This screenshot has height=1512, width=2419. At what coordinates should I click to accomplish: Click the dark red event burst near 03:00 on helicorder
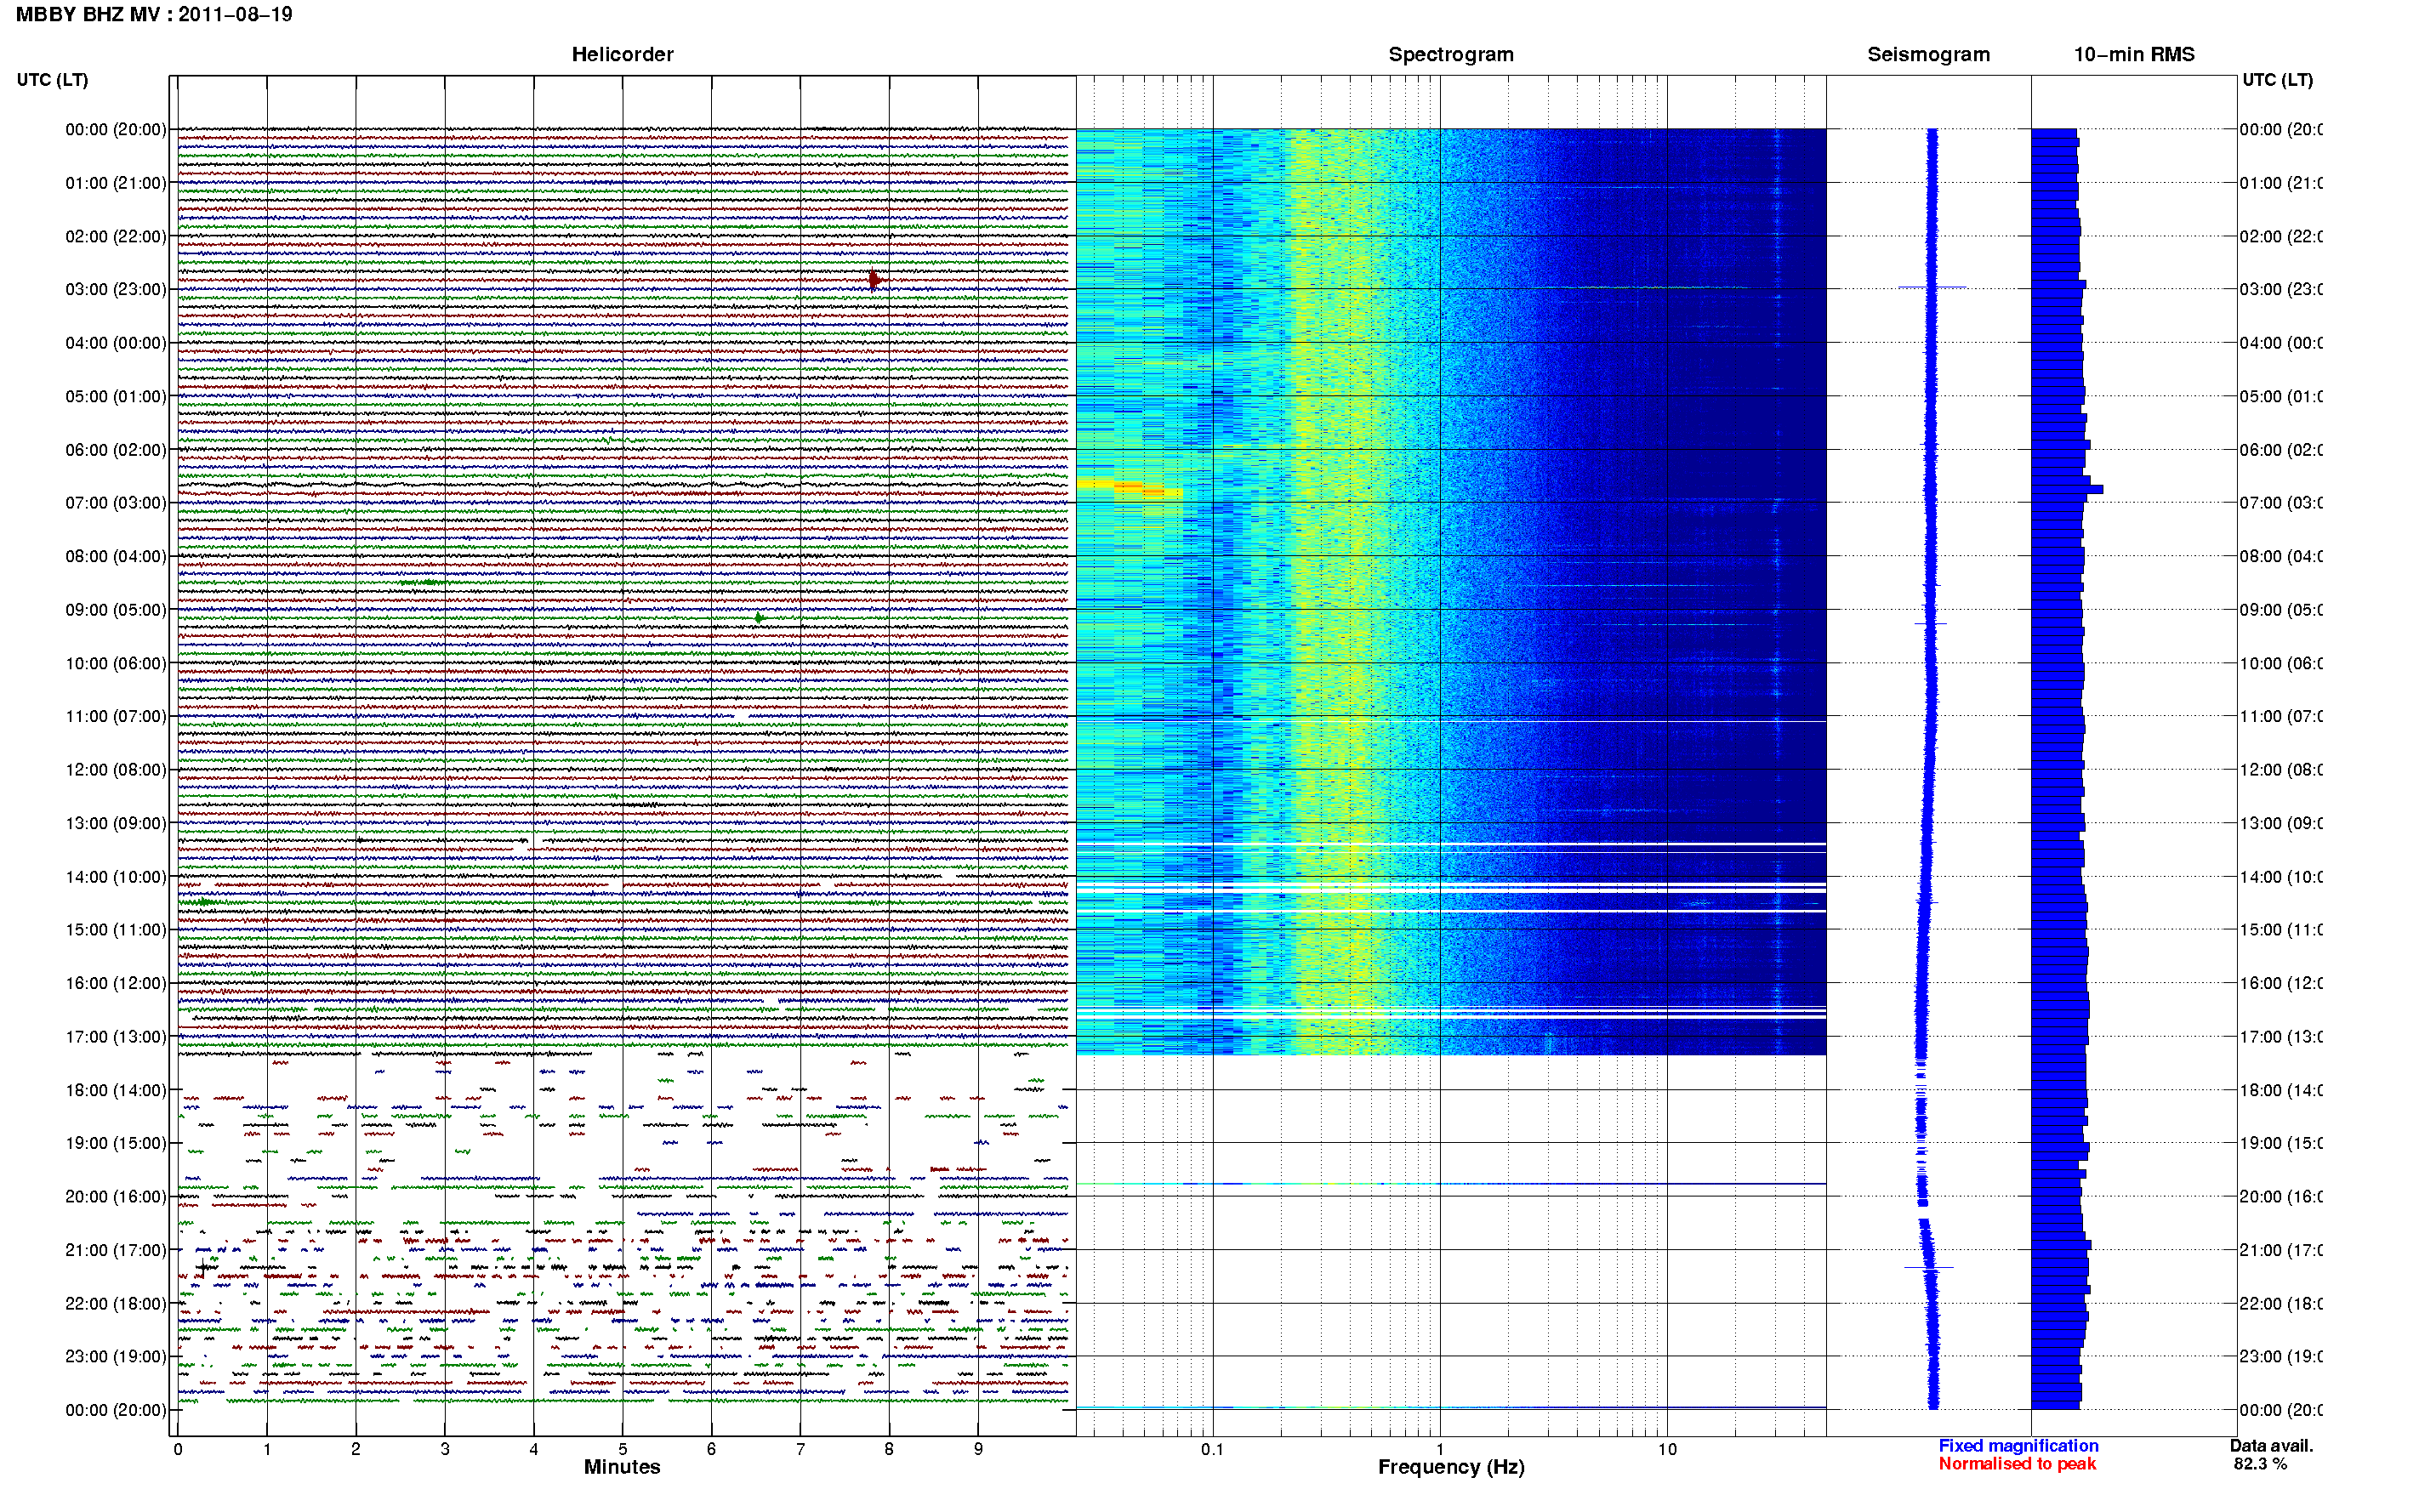click(x=874, y=279)
